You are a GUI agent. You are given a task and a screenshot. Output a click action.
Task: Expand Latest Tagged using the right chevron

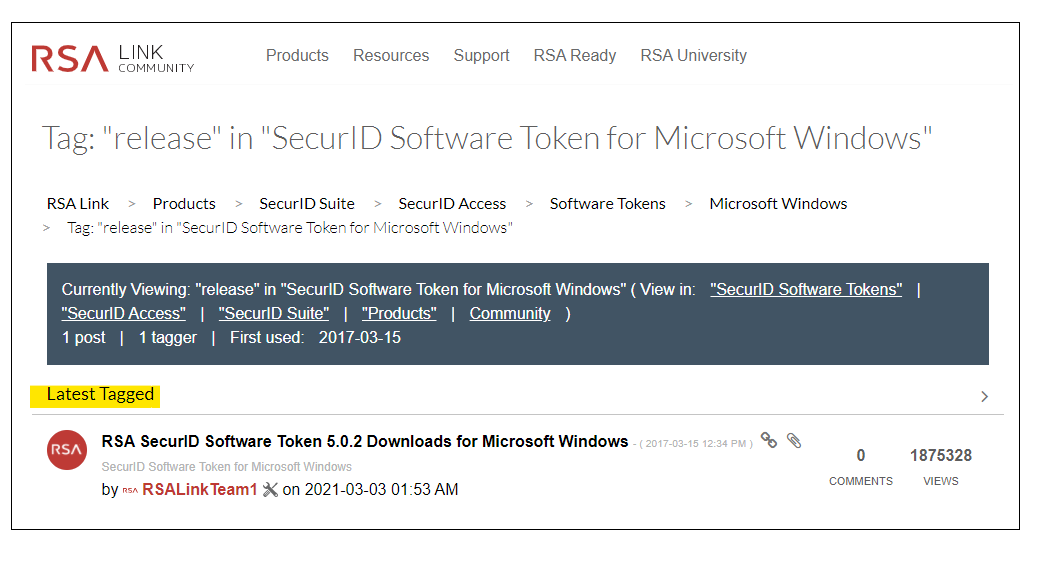click(x=985, y=397)
